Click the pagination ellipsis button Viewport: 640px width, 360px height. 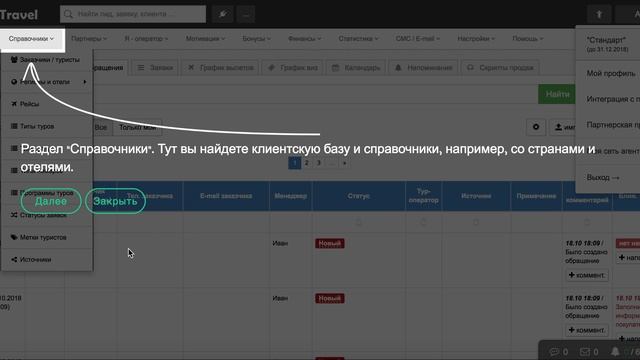pyautogui.click(x=332, y=163)
